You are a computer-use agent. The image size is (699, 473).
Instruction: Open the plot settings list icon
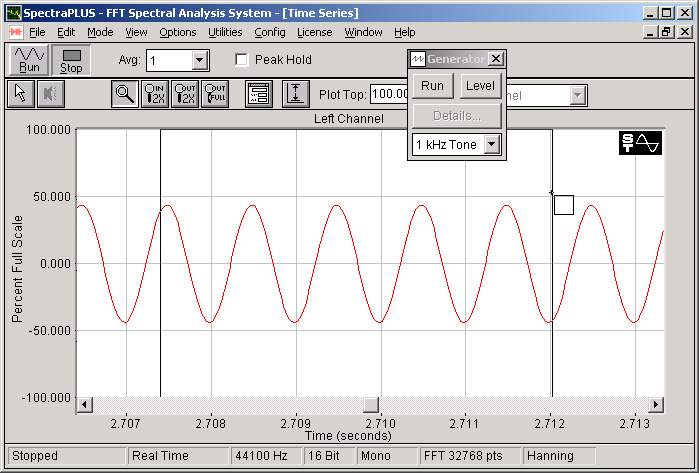click(259, 94)
